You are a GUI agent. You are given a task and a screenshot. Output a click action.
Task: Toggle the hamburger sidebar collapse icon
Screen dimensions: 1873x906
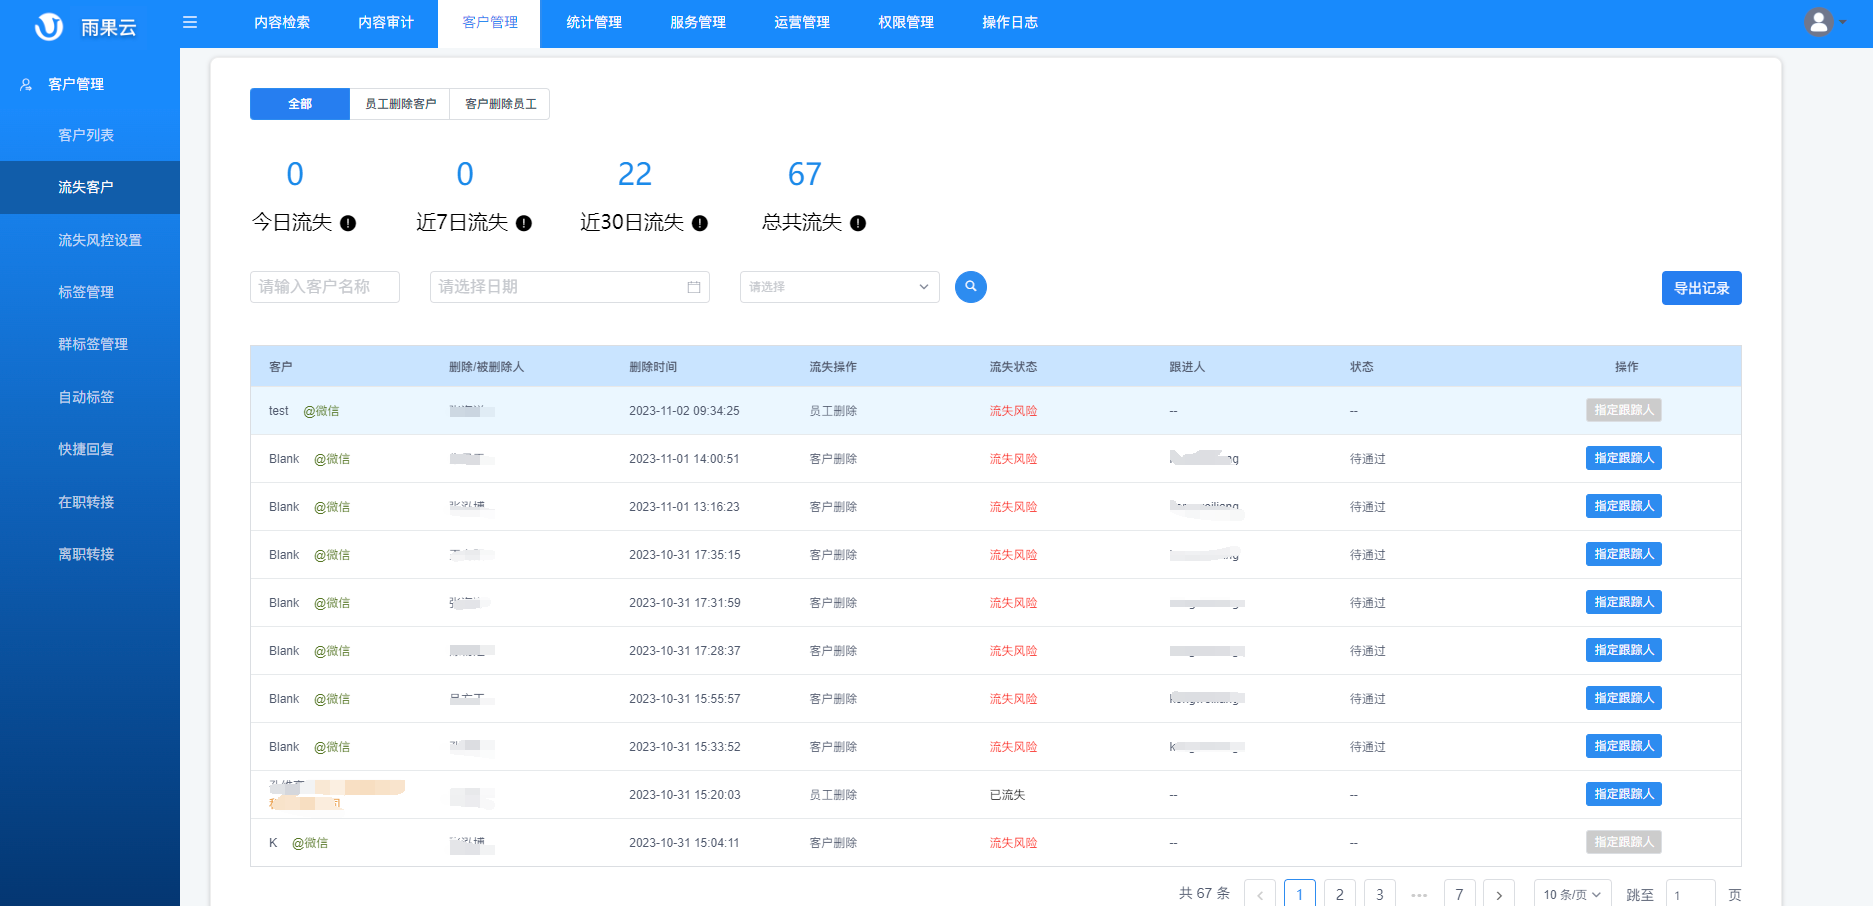click(190, 22)
